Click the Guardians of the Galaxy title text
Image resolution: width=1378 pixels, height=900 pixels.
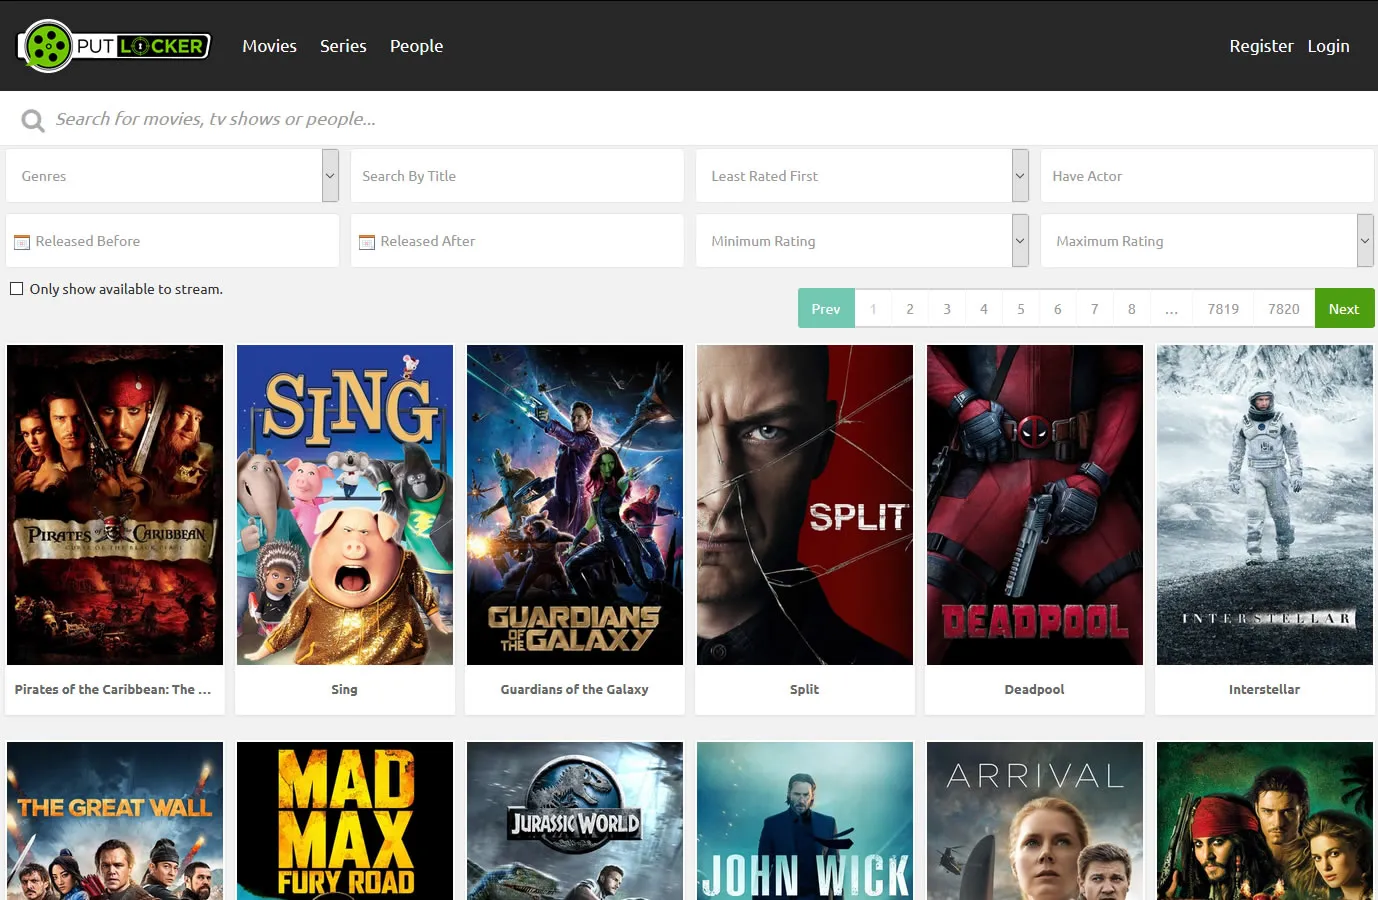574,689
